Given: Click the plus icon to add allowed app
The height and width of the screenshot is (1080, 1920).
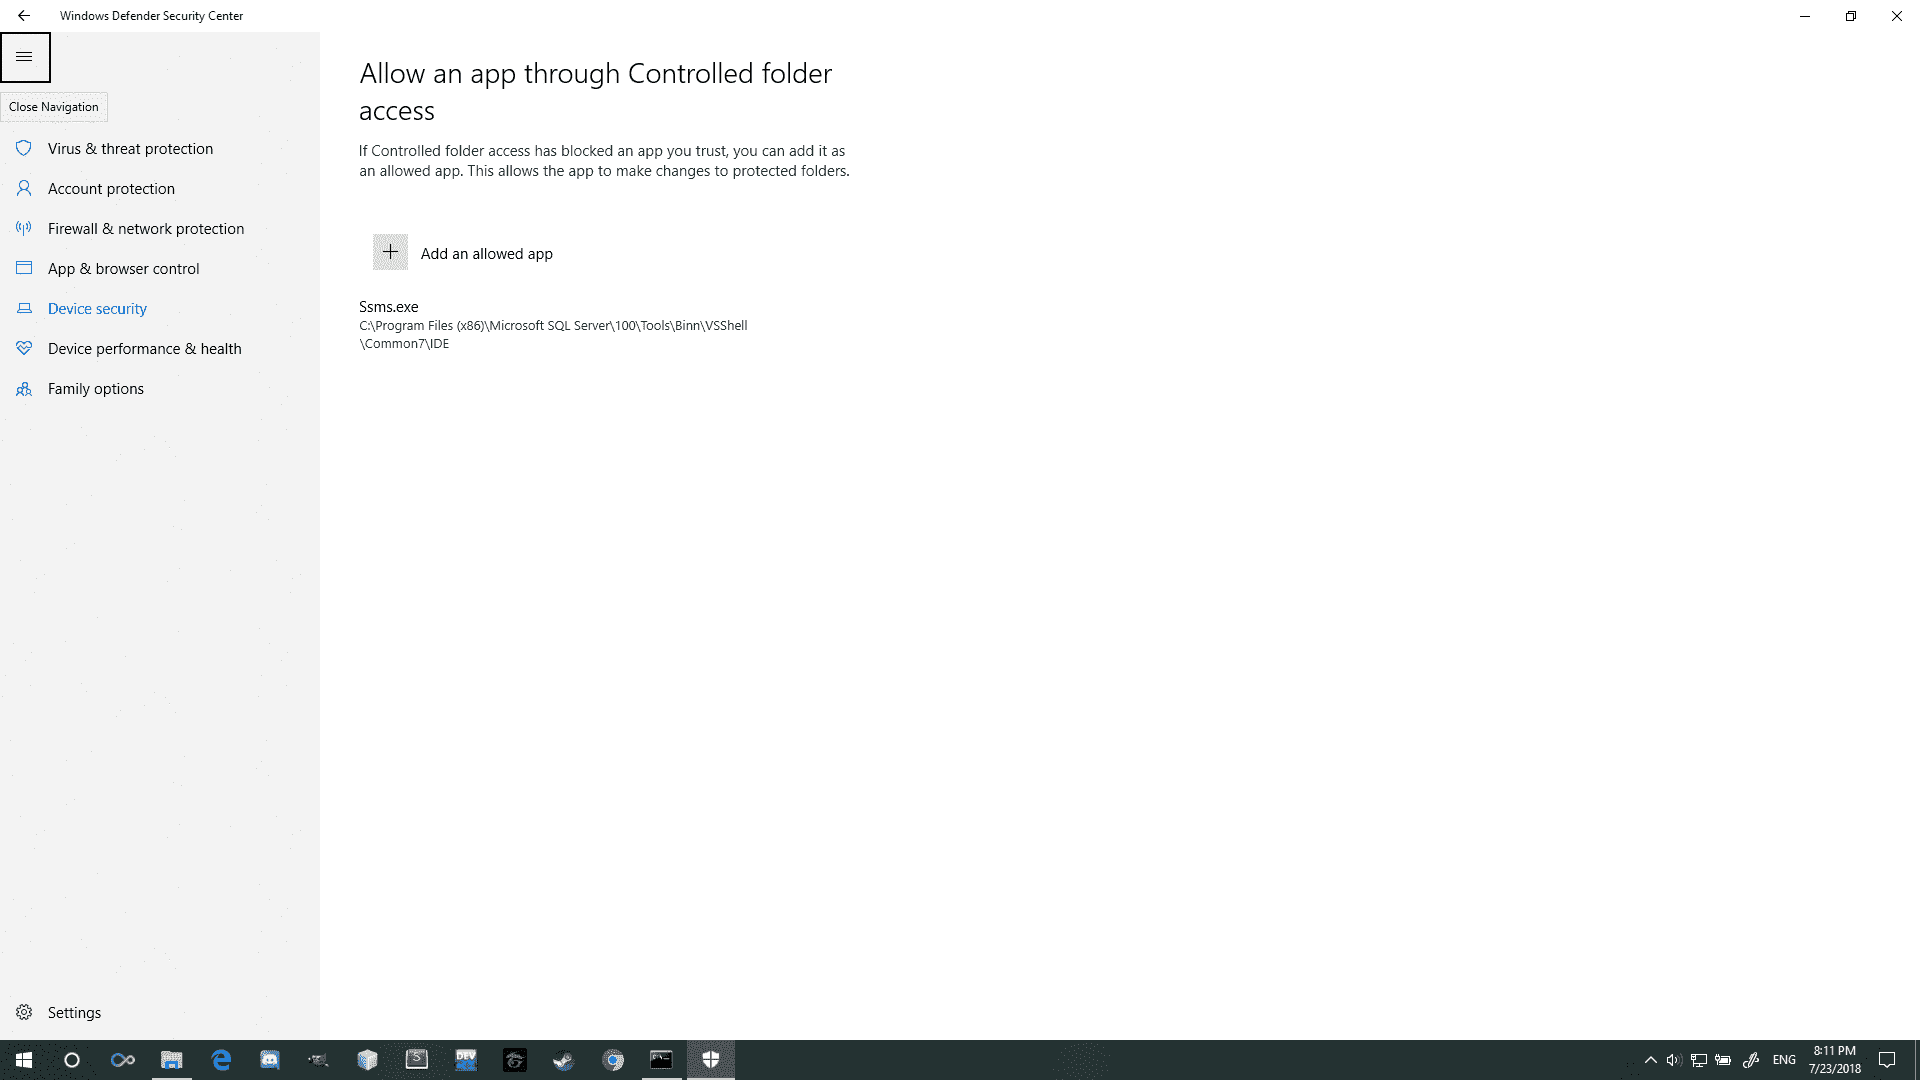Looking at the screenshot, I should point(390,252).
